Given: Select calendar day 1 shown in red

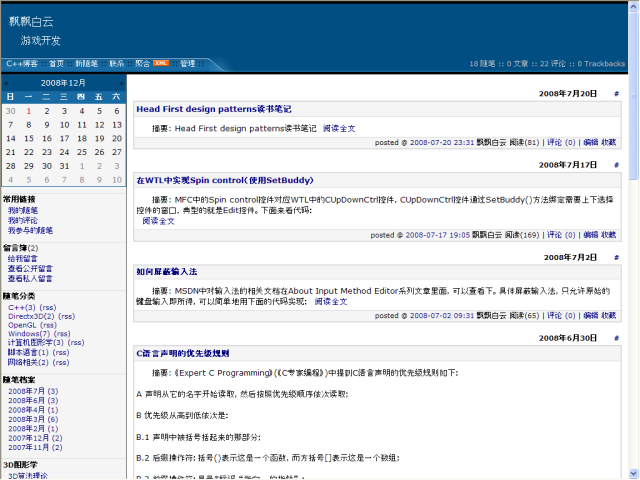Looking at the screenshot, I should tap(29, 111).
